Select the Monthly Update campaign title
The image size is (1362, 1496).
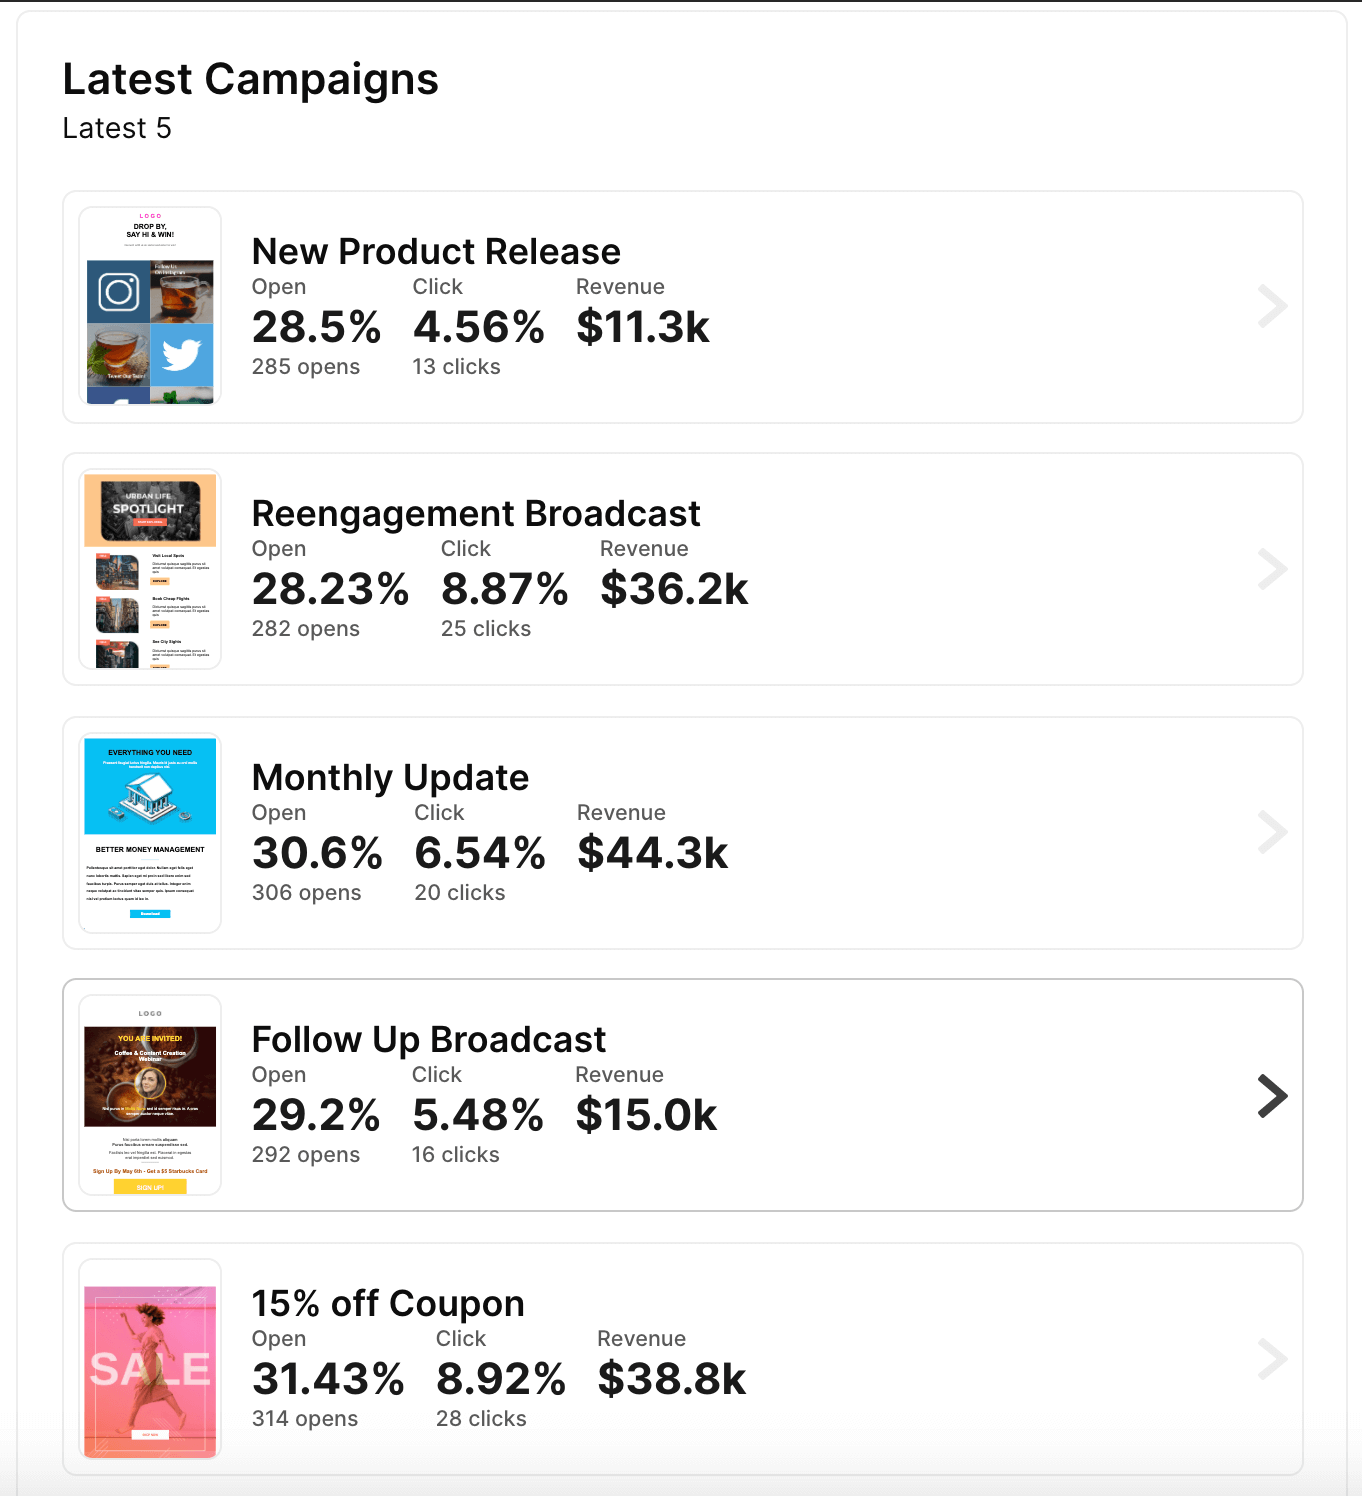[x=390, y=777]
